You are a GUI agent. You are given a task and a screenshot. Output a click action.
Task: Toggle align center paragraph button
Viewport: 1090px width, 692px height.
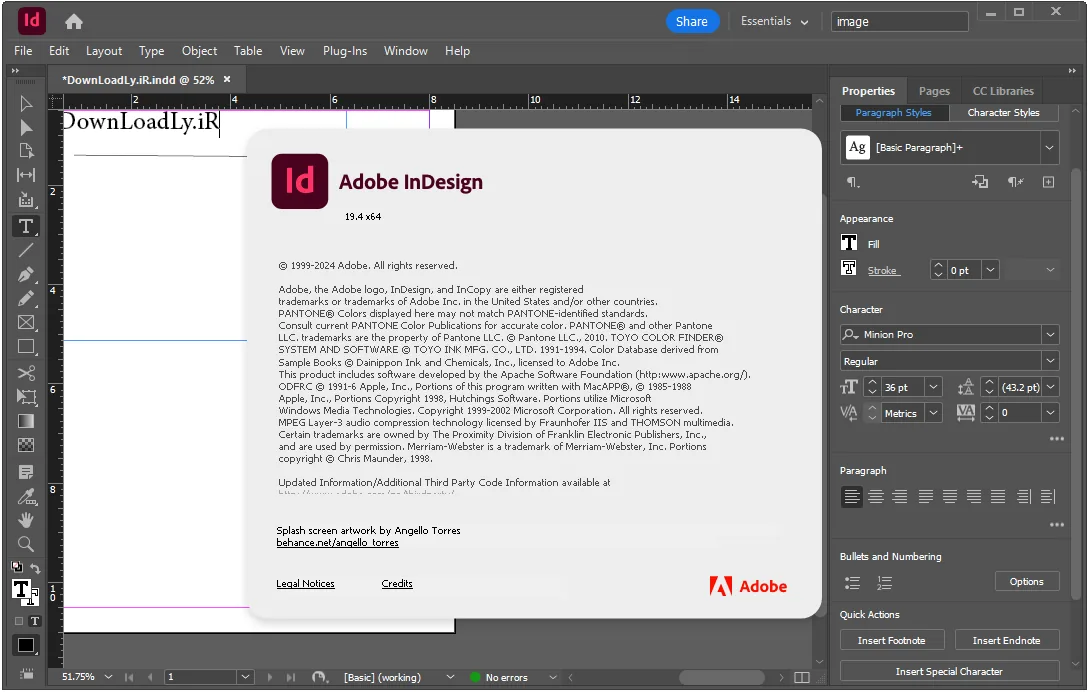(x=876, y=497)
